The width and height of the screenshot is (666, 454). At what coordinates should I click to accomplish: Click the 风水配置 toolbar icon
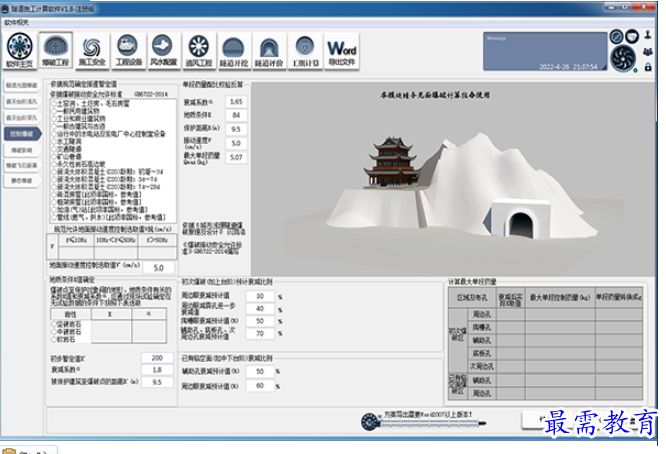(163, 51)
